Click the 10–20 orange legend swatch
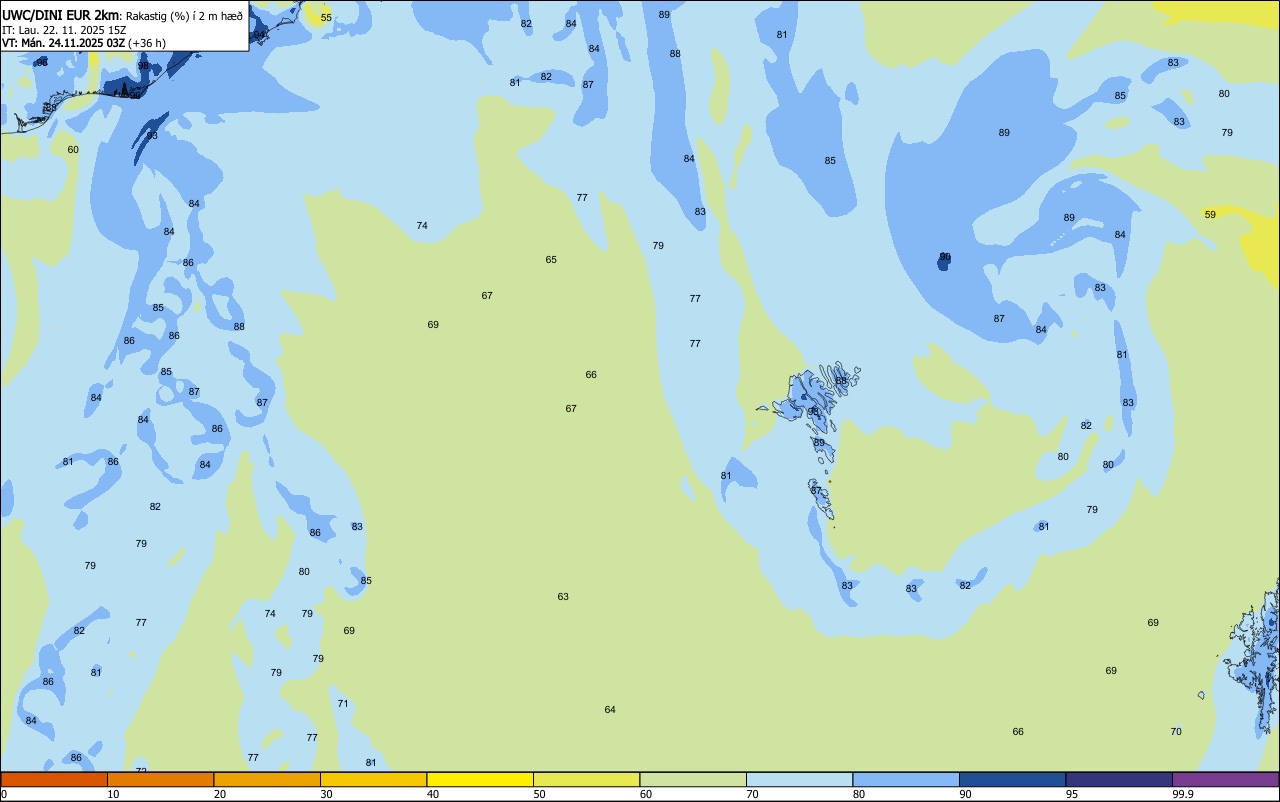This screenshot has height=802, width=1280. point(160,779)
